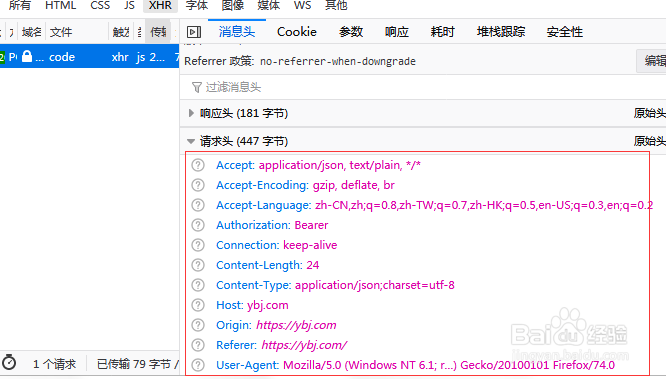Sort by the 传输 column header

[158, 32]
